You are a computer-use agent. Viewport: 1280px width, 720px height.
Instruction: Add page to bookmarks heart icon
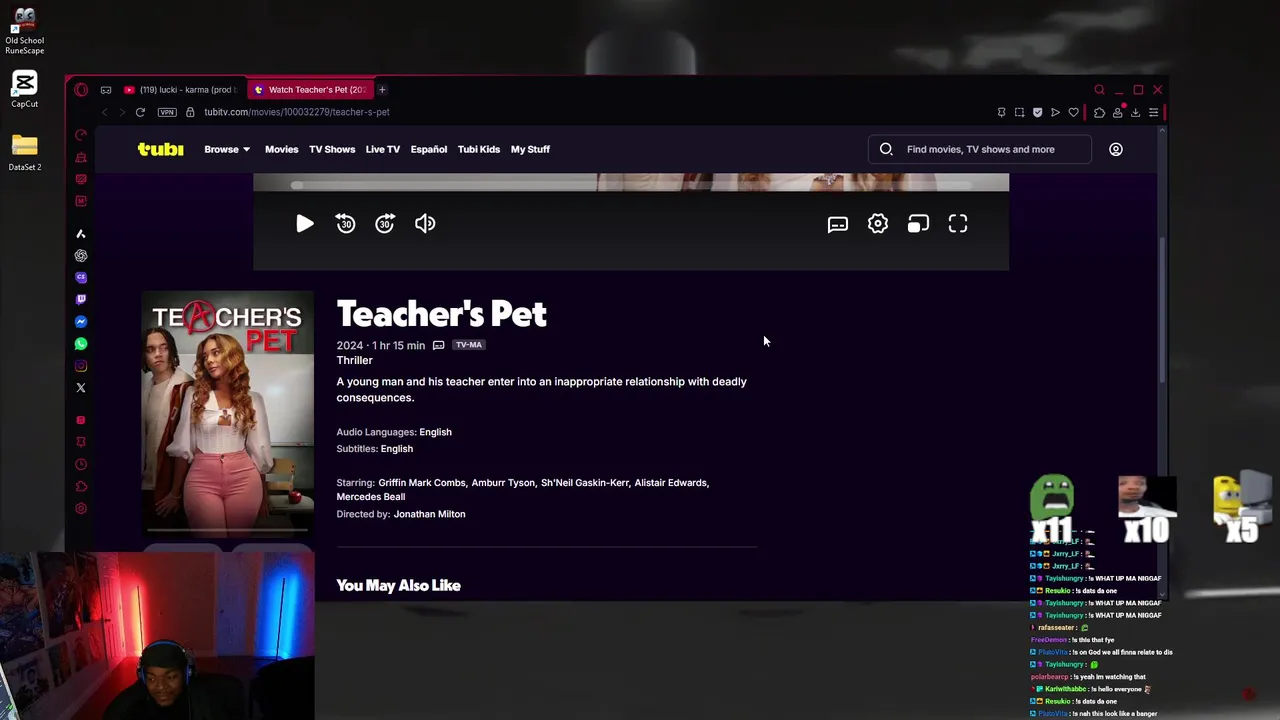coord(1073,112)
